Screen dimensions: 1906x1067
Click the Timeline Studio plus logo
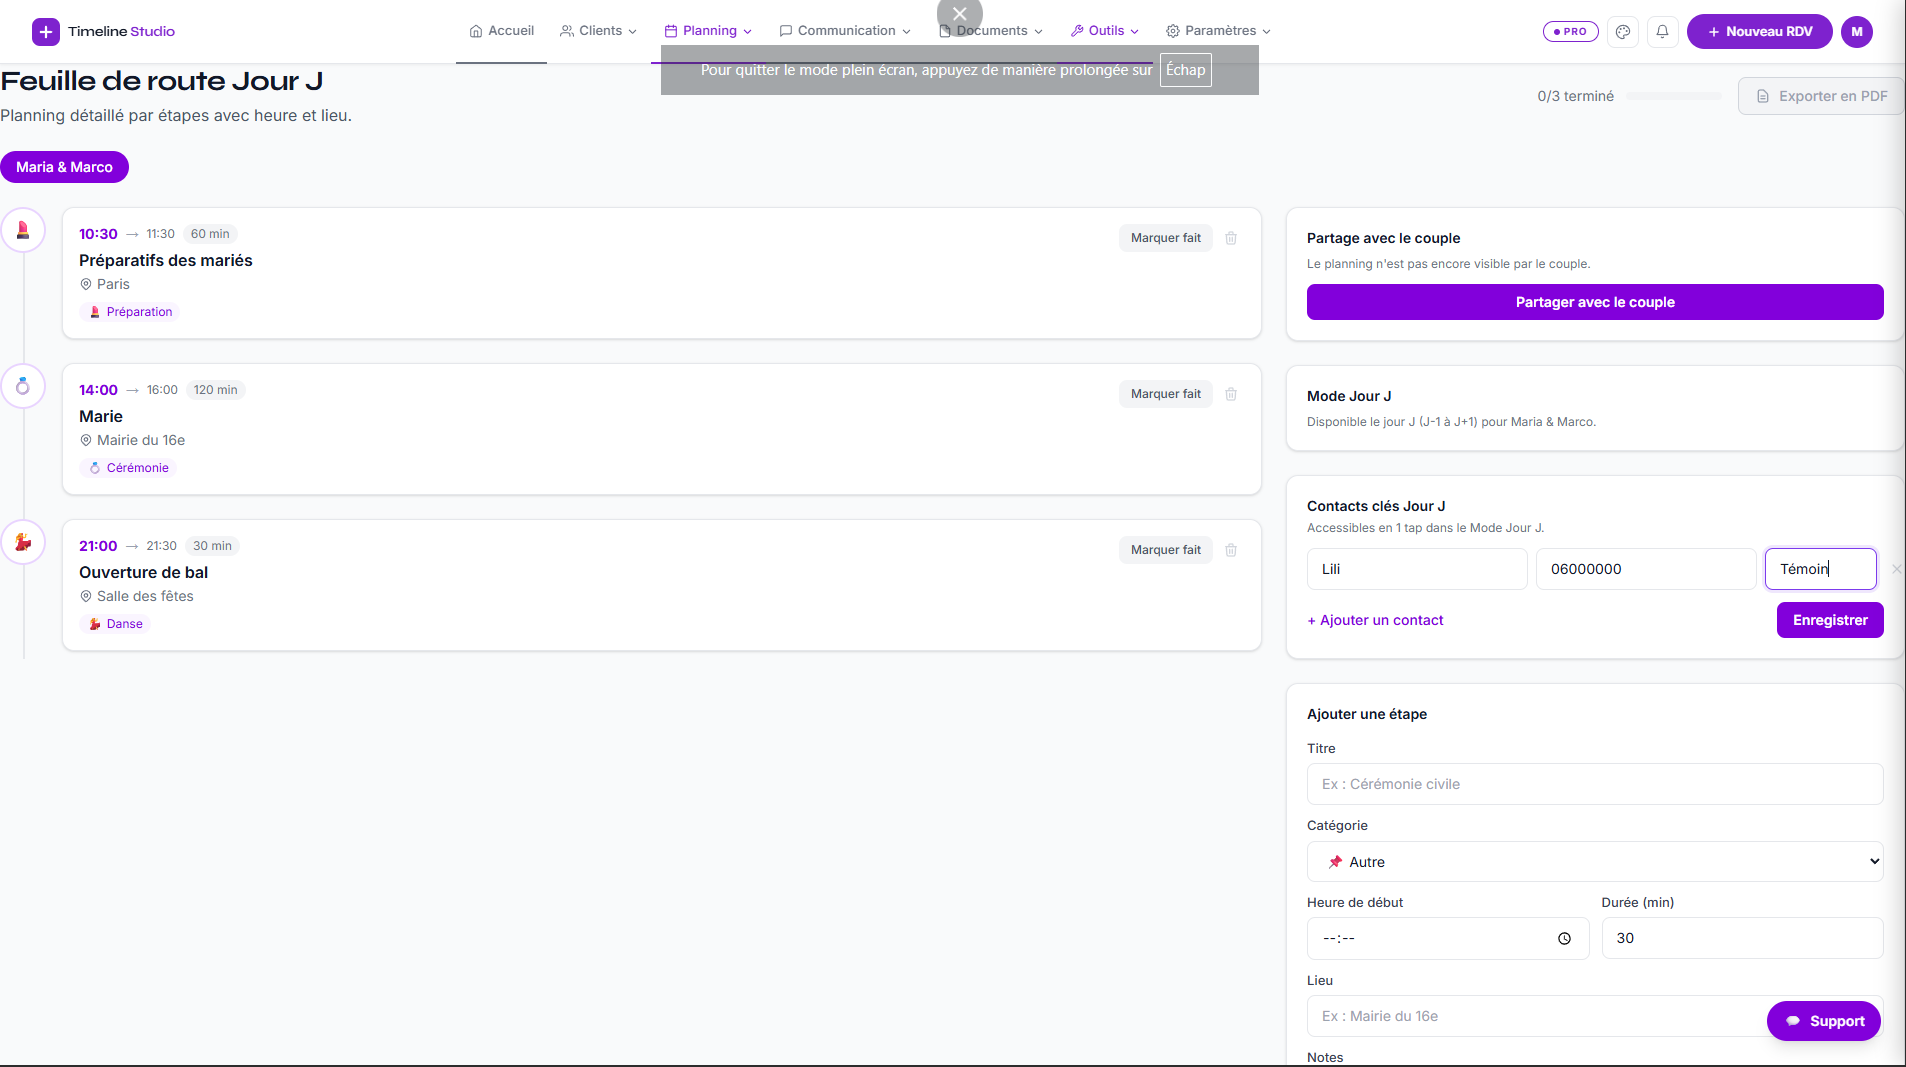pos(45,32)
